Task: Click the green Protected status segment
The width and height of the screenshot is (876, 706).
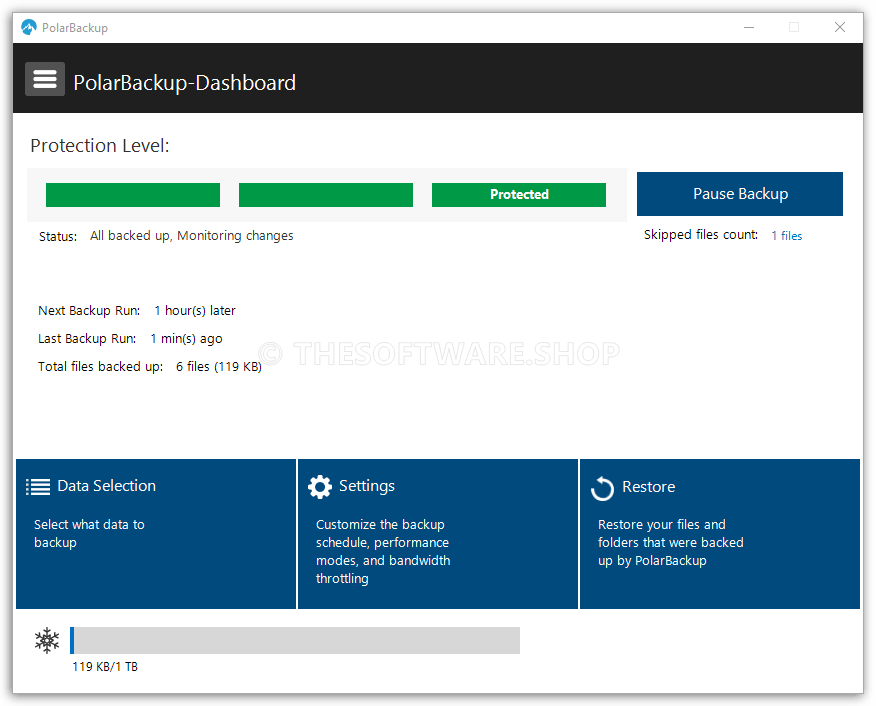Action: [x=519, y=194]
